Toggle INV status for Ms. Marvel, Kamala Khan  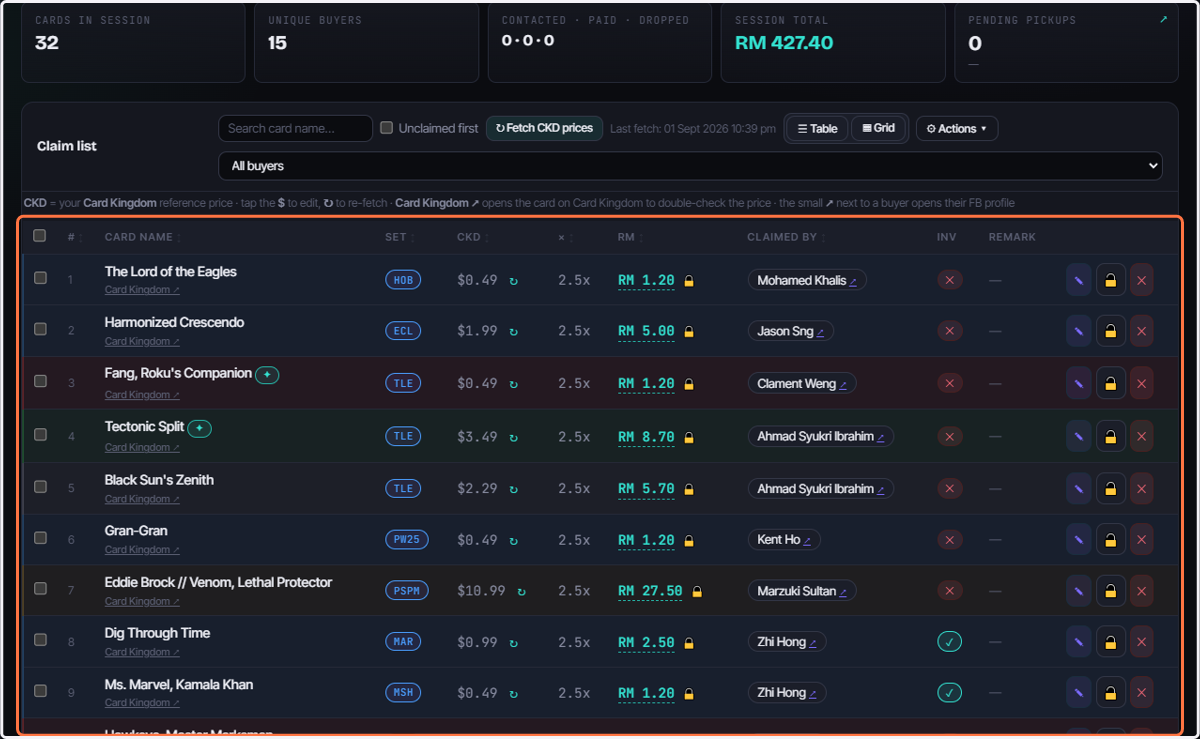(x=949, y=692)
